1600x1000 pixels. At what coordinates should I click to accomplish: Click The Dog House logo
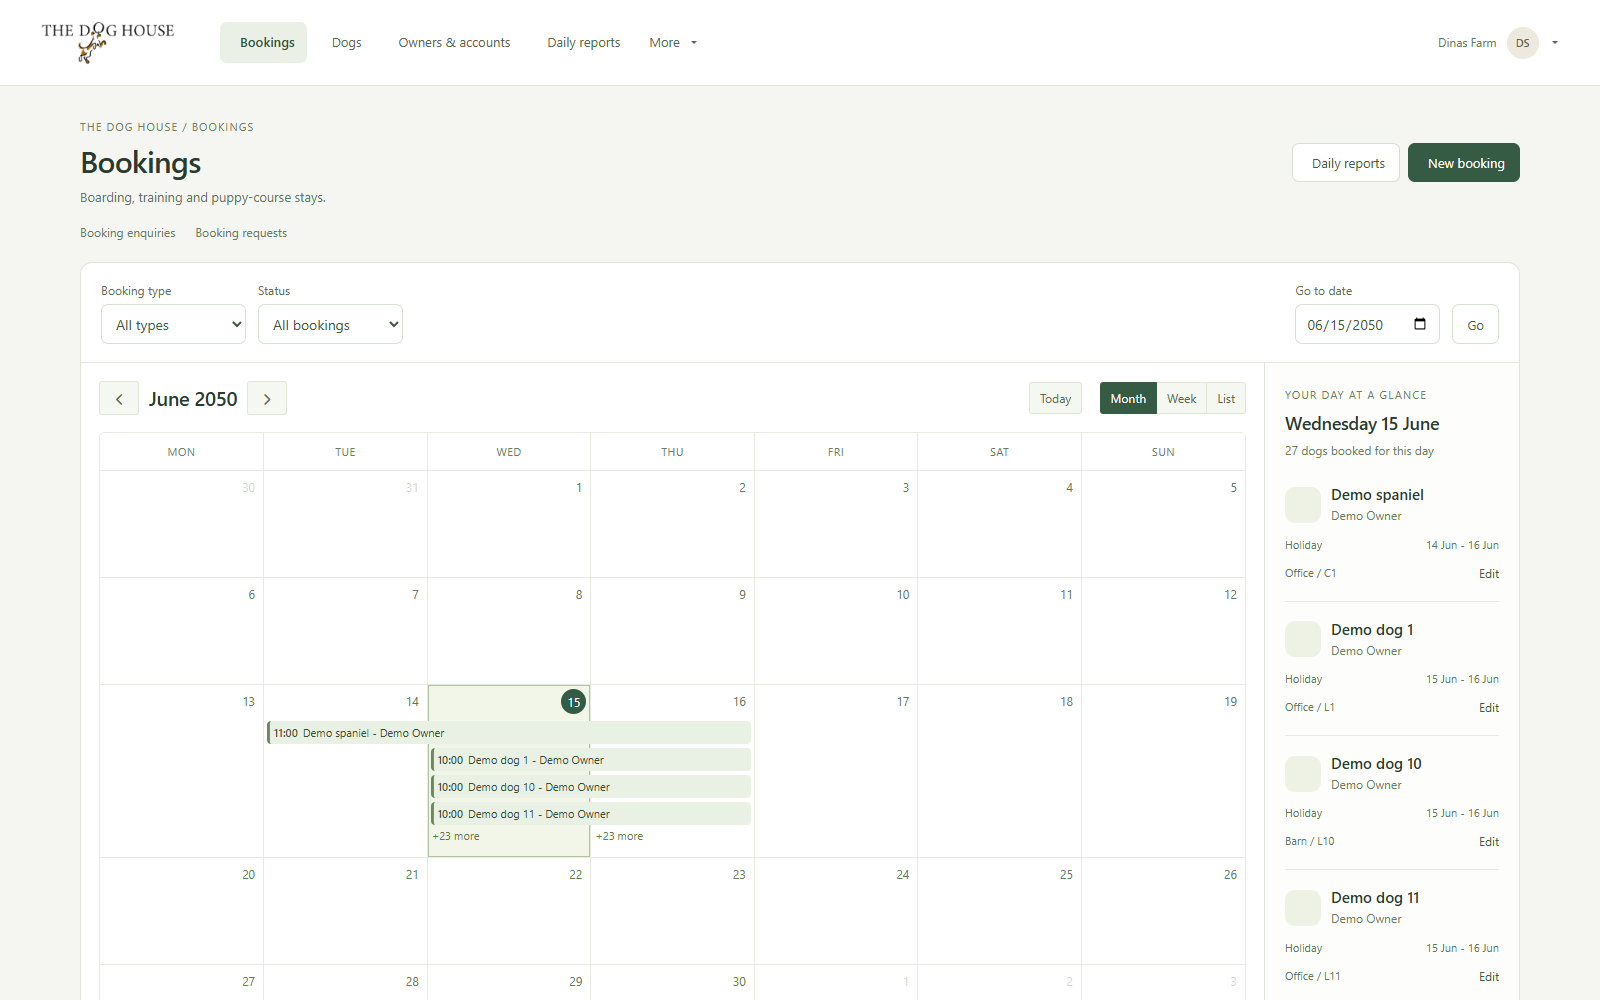[108, 42]
